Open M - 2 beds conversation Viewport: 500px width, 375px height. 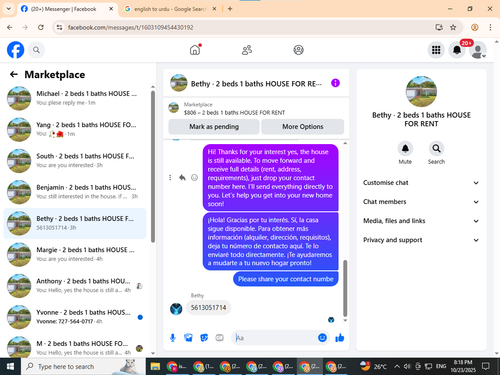tap(75, 347)
